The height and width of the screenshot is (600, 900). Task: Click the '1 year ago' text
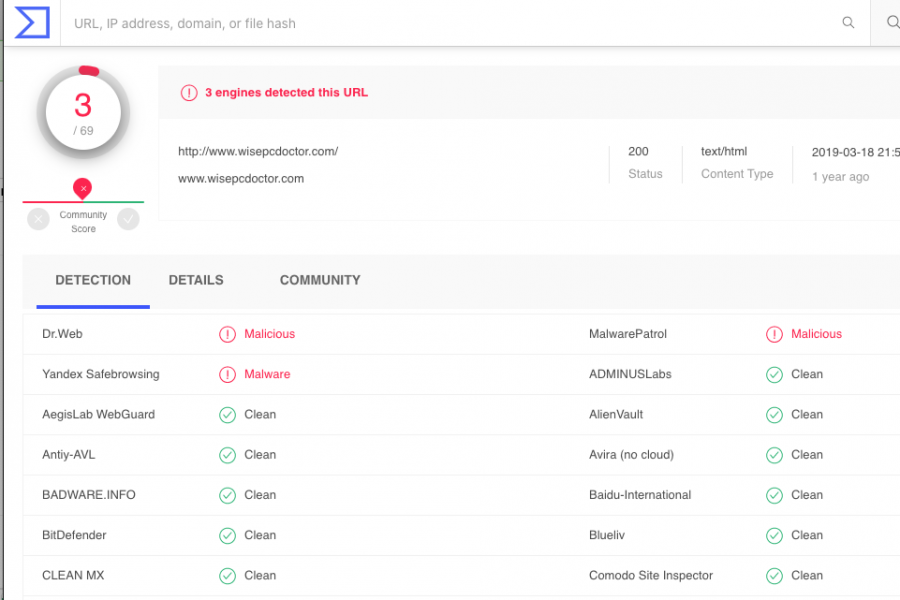(x=840, y=177)
